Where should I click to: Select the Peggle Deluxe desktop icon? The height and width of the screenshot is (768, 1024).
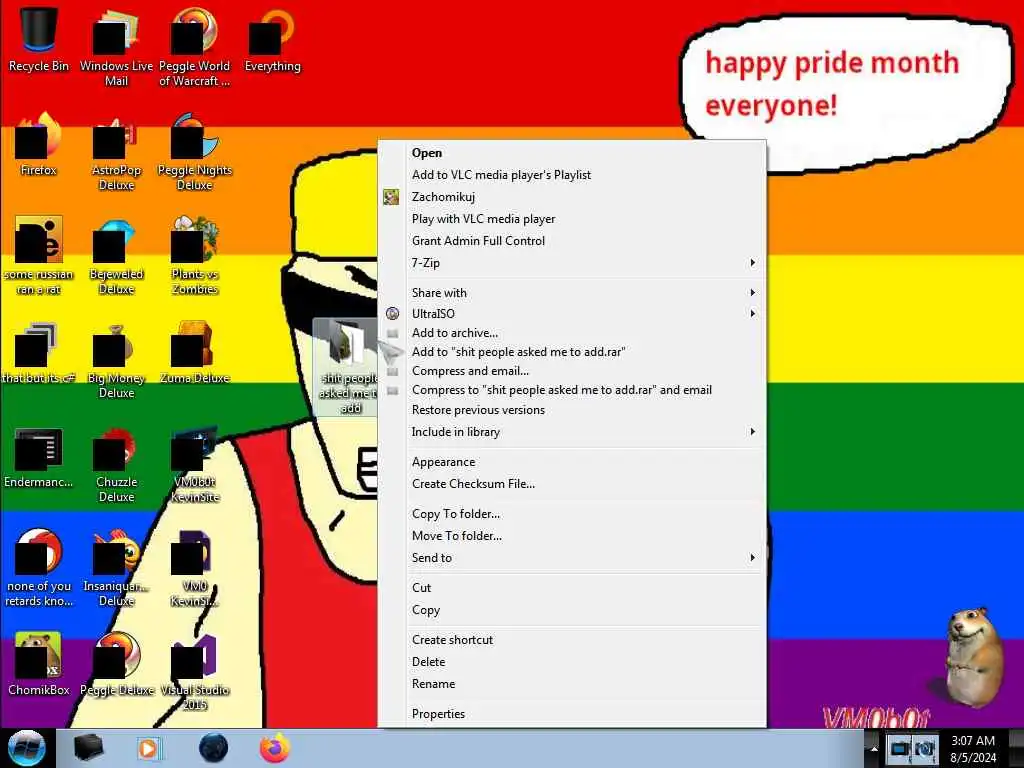coord(116,664)
